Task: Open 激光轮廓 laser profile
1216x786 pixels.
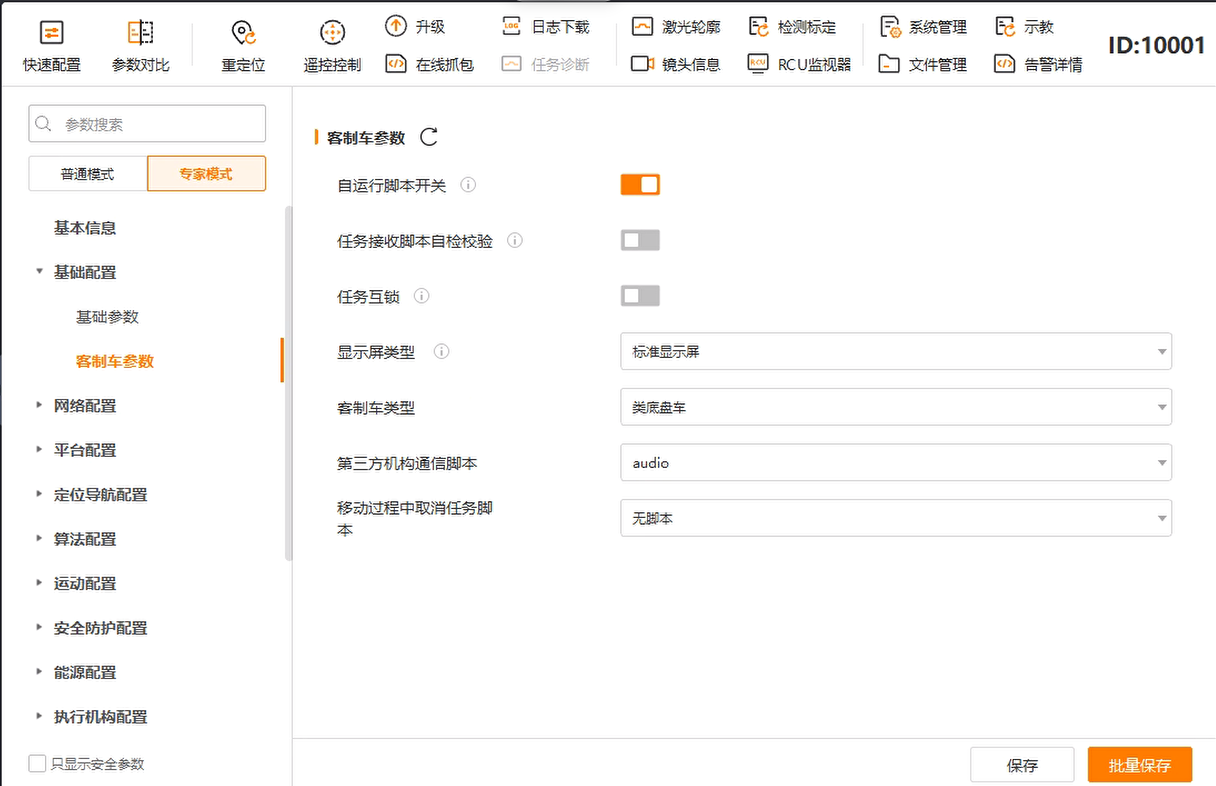Action: point(676,27)
